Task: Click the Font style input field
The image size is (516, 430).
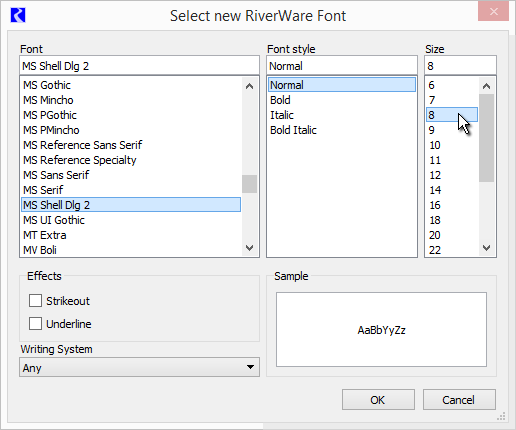Action: (342, 66)
